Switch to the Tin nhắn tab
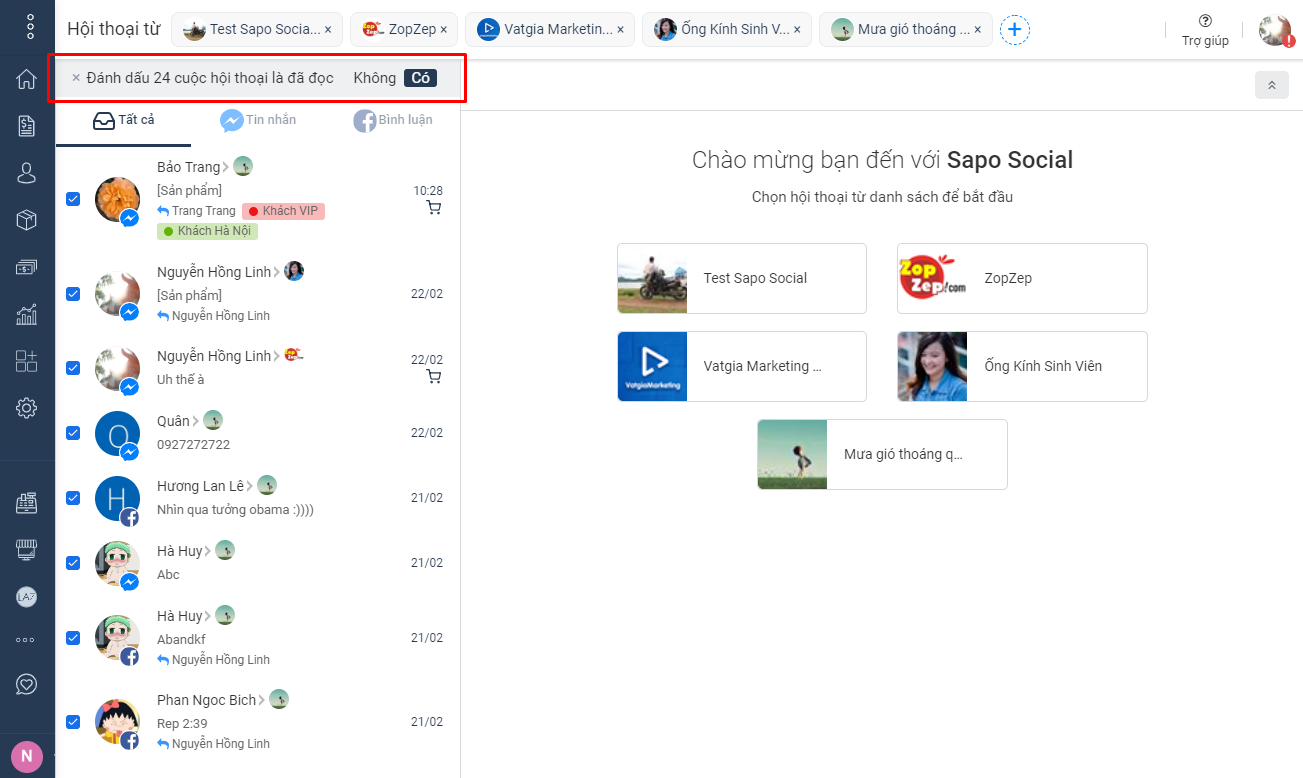 pyautogui.click(x=258, y=121)
